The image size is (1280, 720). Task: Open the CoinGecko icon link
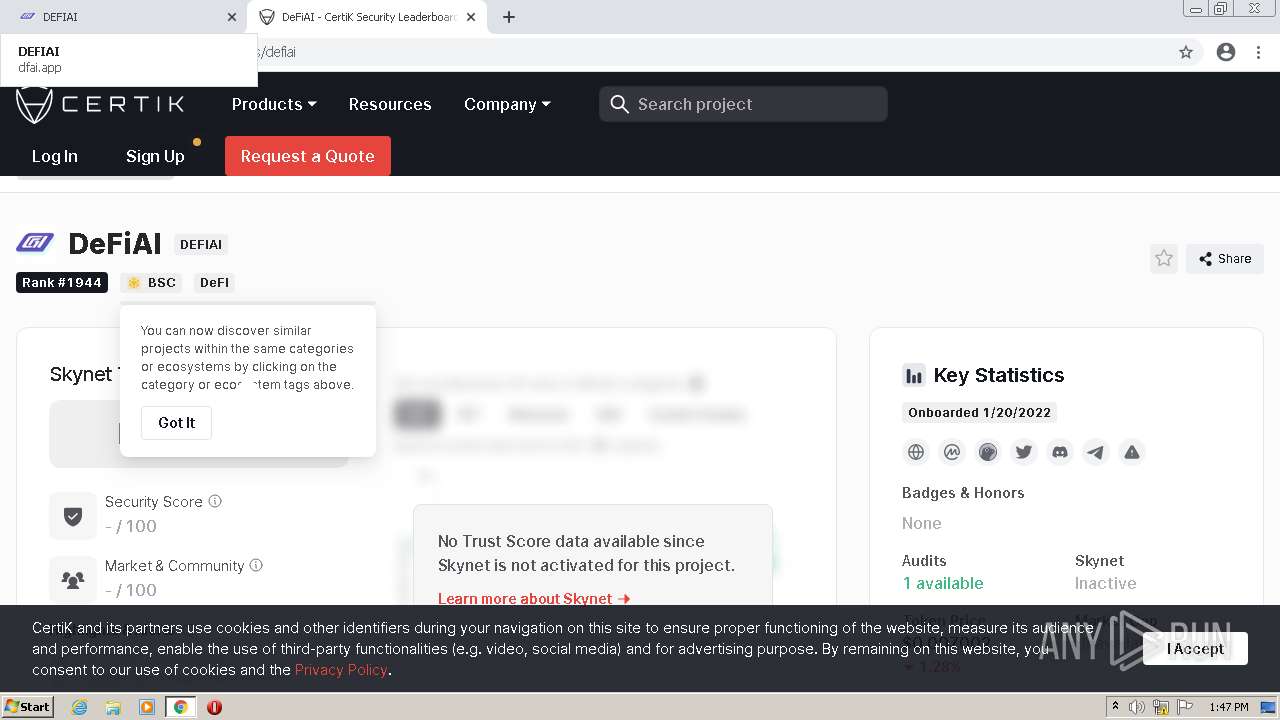point(988,452)
